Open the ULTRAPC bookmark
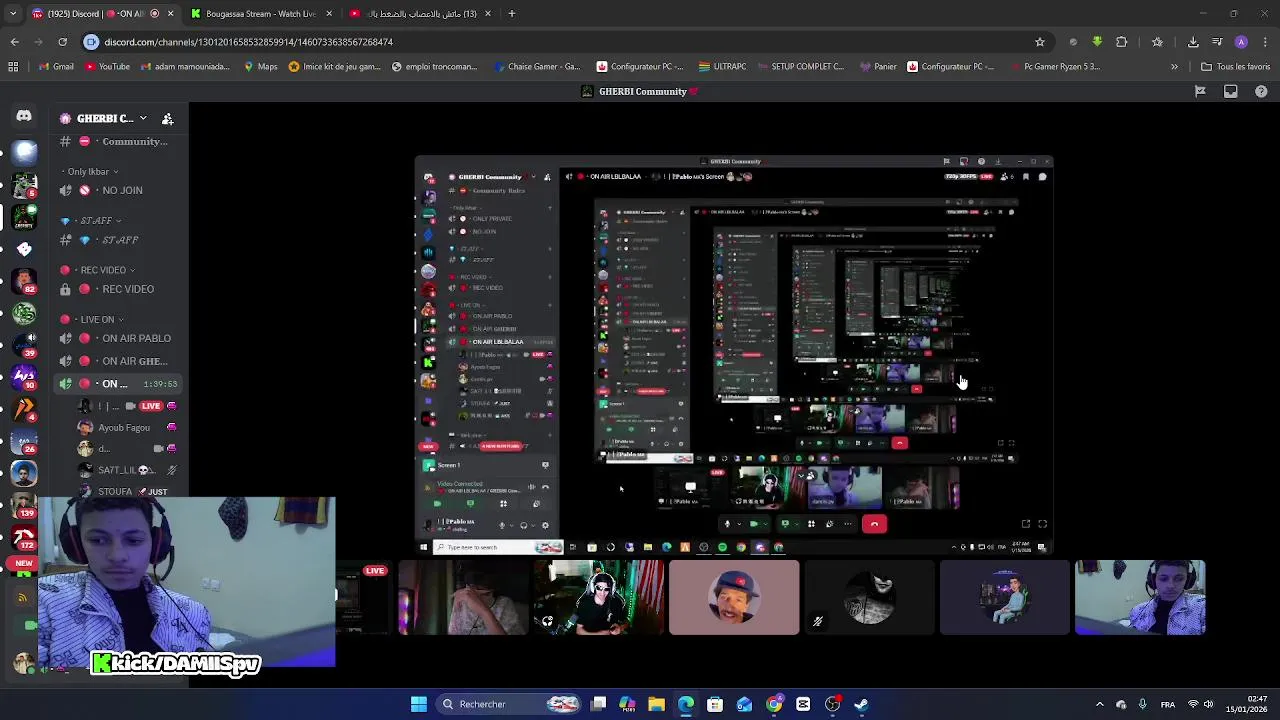Image resolution: width=1280 pixels, height=720 pixels. [x=722, y=67]
